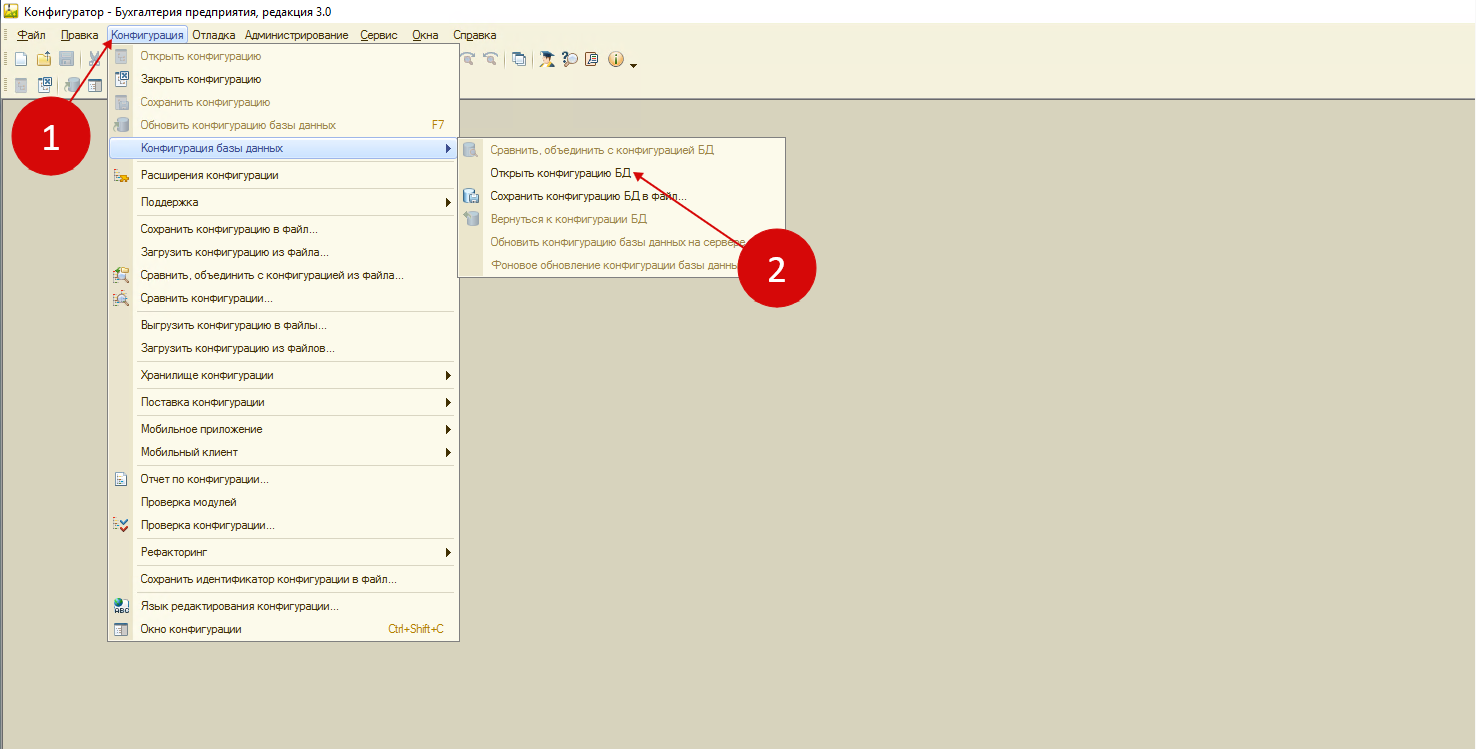Click globe icon for Язык редактирования конфигурации
The height and width of the screenshot is (749, 1476).
tap(121, 606)
